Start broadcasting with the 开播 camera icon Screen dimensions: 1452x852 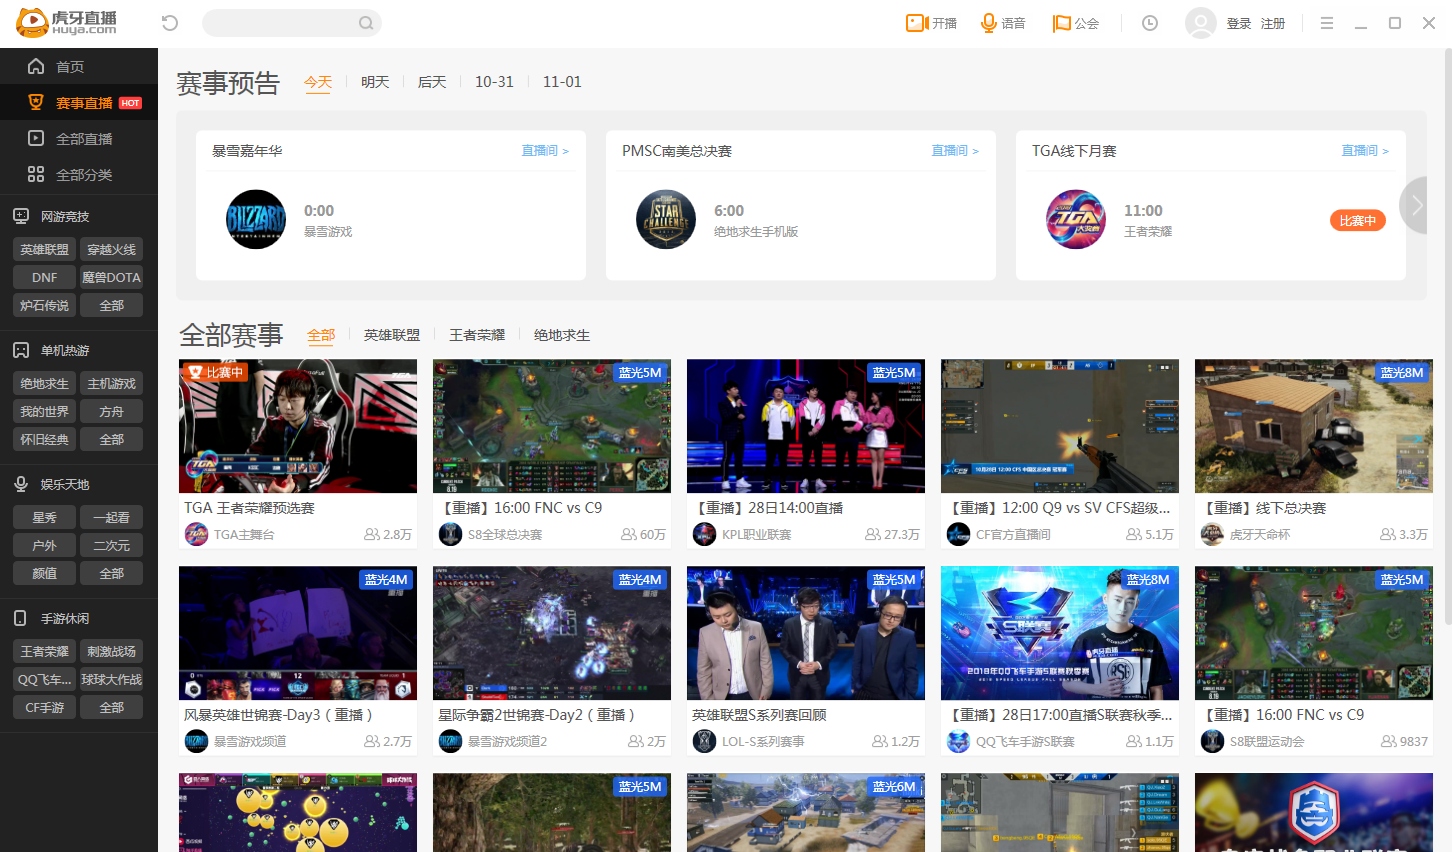point(918,23)
